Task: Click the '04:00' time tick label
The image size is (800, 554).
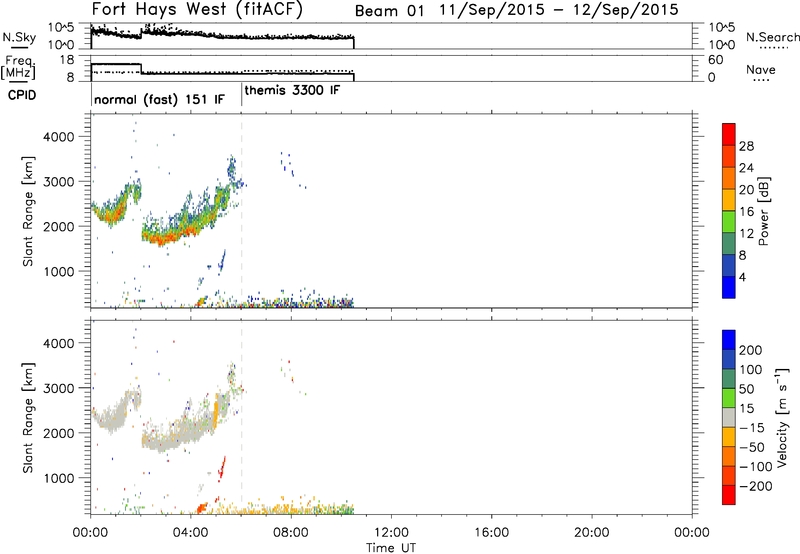Action: [191, 533]
